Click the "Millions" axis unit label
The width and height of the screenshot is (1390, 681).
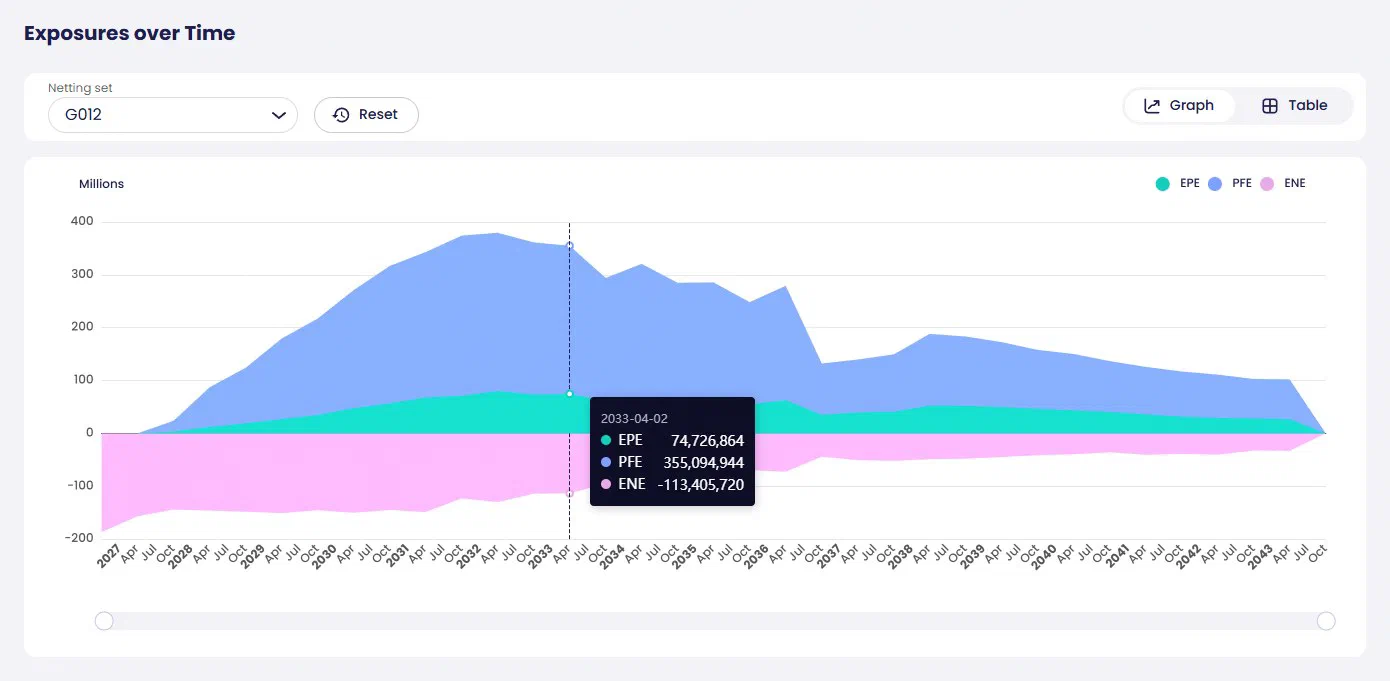[x=102, y=184]
